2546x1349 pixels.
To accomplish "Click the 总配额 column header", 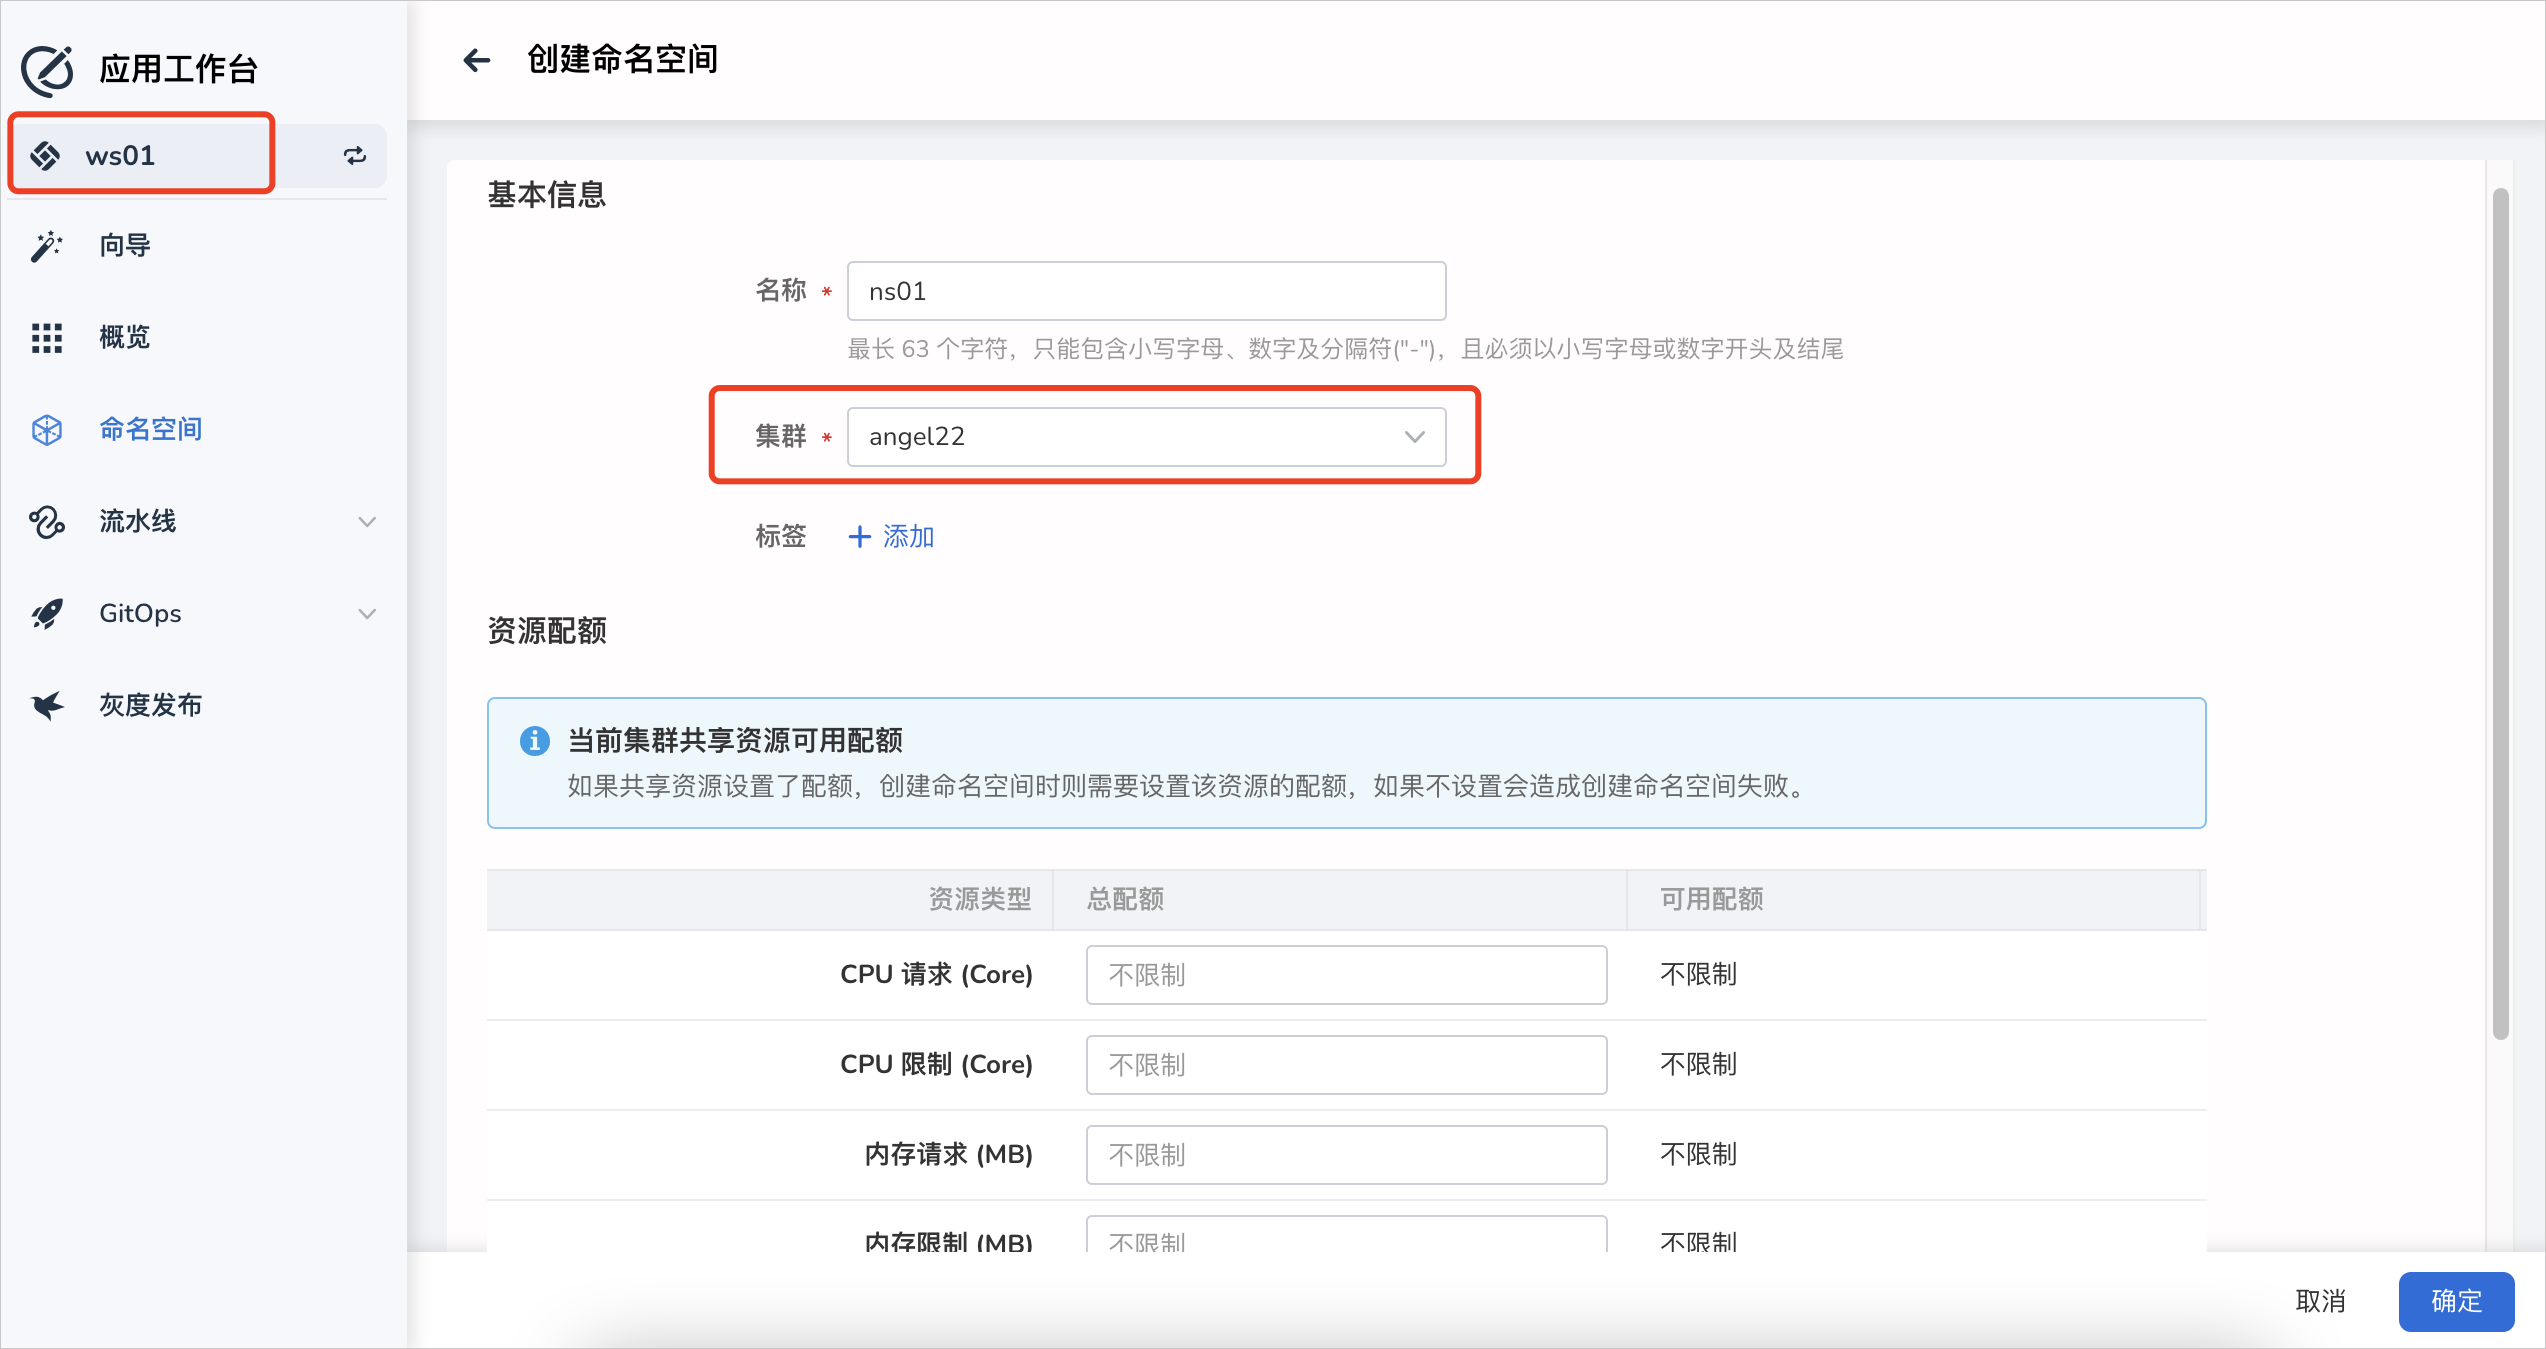I will click(x=1125, y=899).
